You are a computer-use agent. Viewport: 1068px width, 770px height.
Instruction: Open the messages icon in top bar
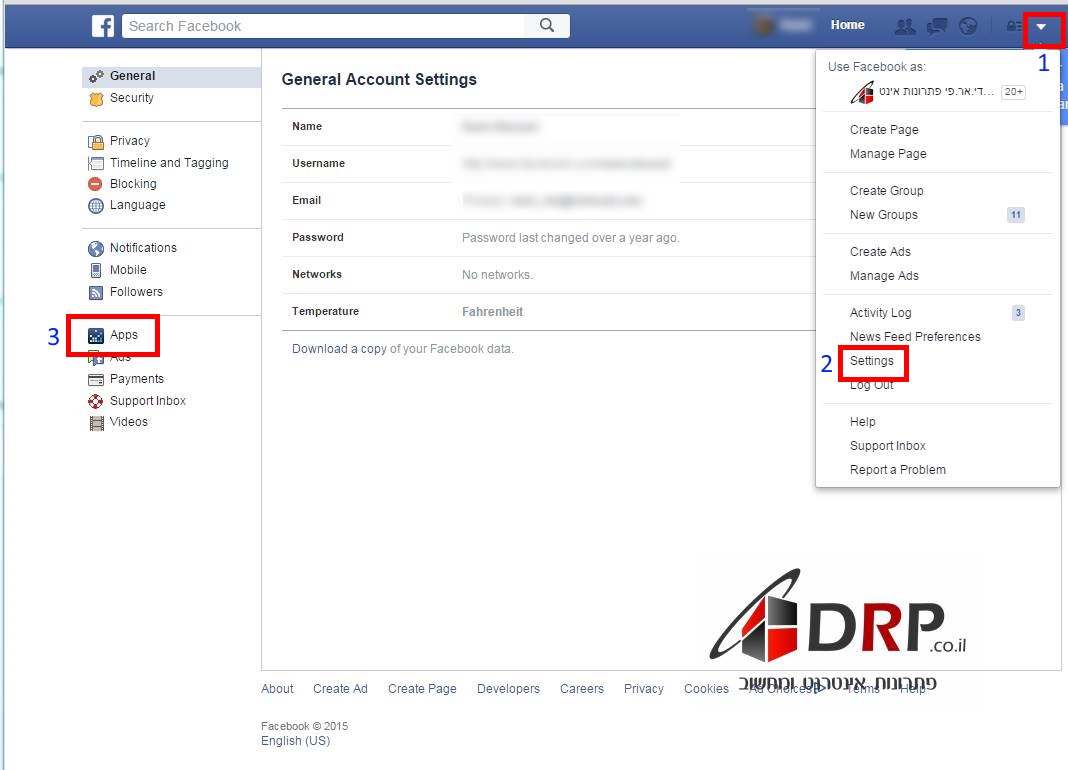[x=936, y=26]
